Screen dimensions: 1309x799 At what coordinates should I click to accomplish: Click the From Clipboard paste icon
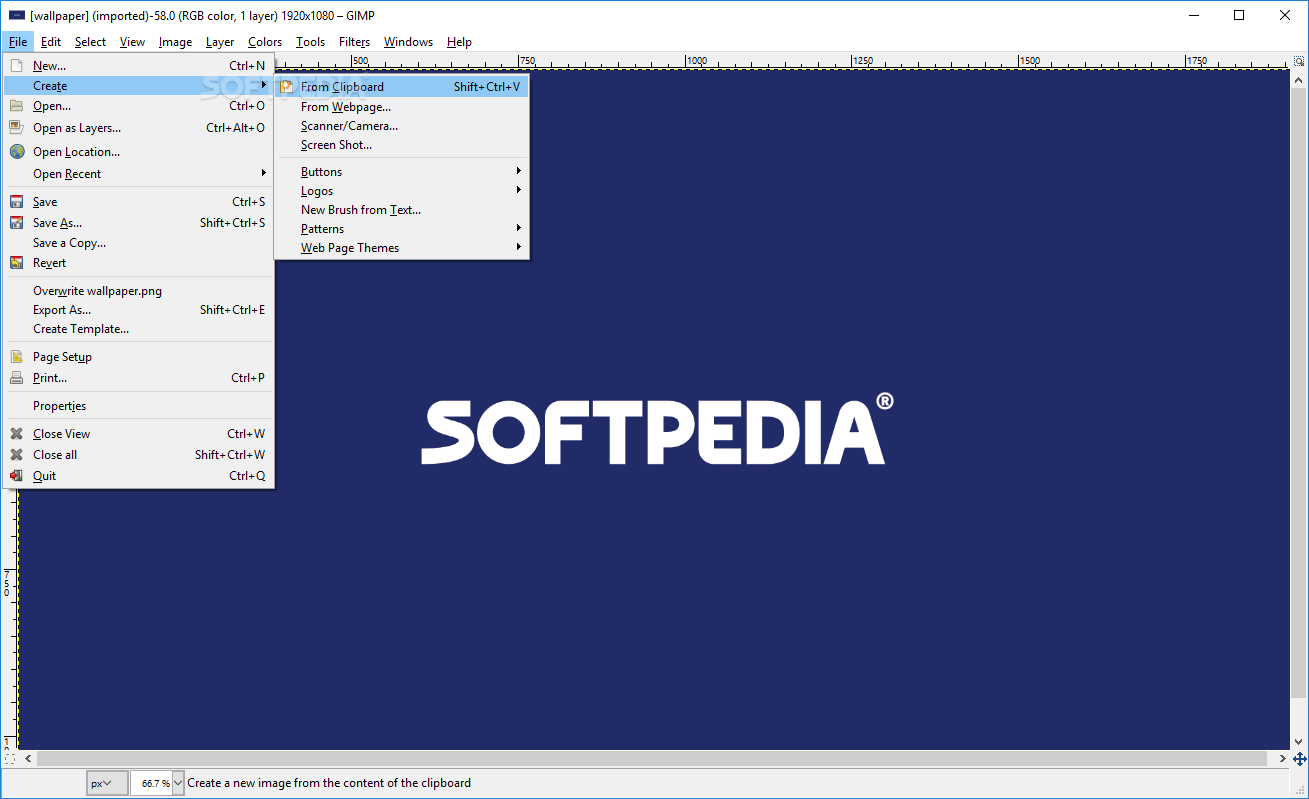tap(287, 86)
